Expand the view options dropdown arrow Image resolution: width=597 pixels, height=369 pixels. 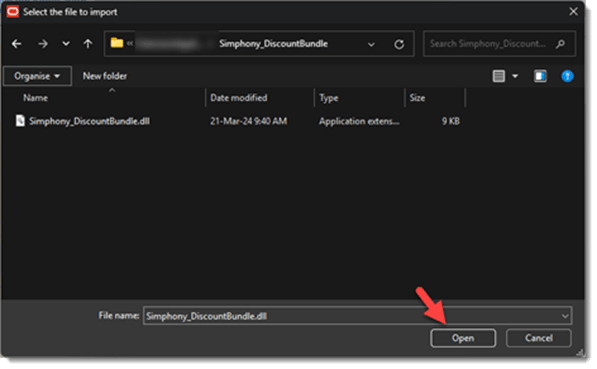(x=515, y=76)
